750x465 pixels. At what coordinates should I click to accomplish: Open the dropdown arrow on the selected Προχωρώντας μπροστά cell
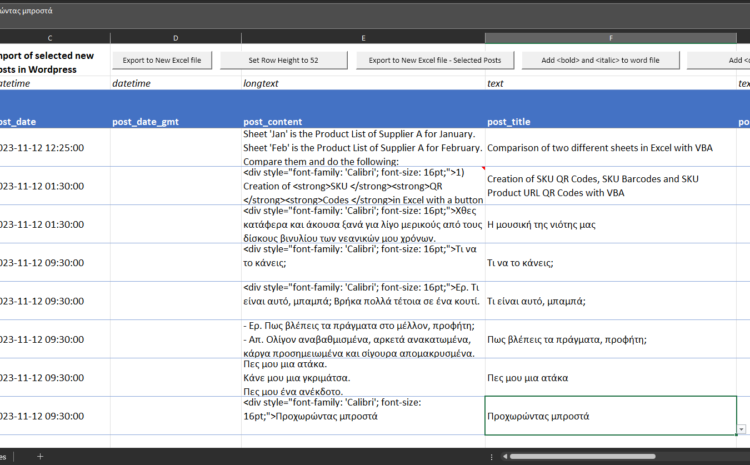741,429
